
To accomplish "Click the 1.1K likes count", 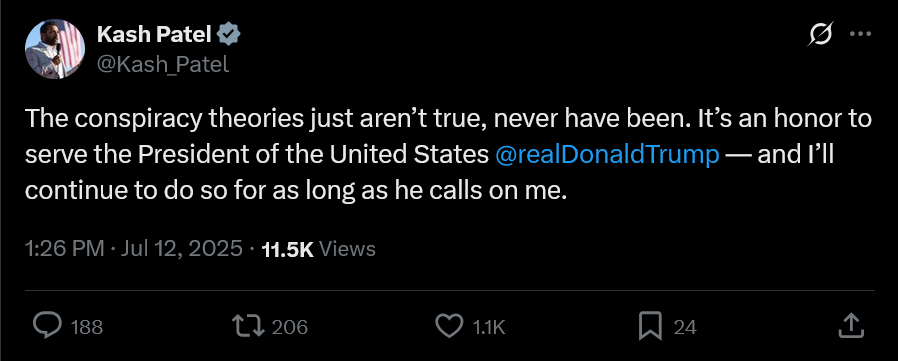I will coord(489,327).
